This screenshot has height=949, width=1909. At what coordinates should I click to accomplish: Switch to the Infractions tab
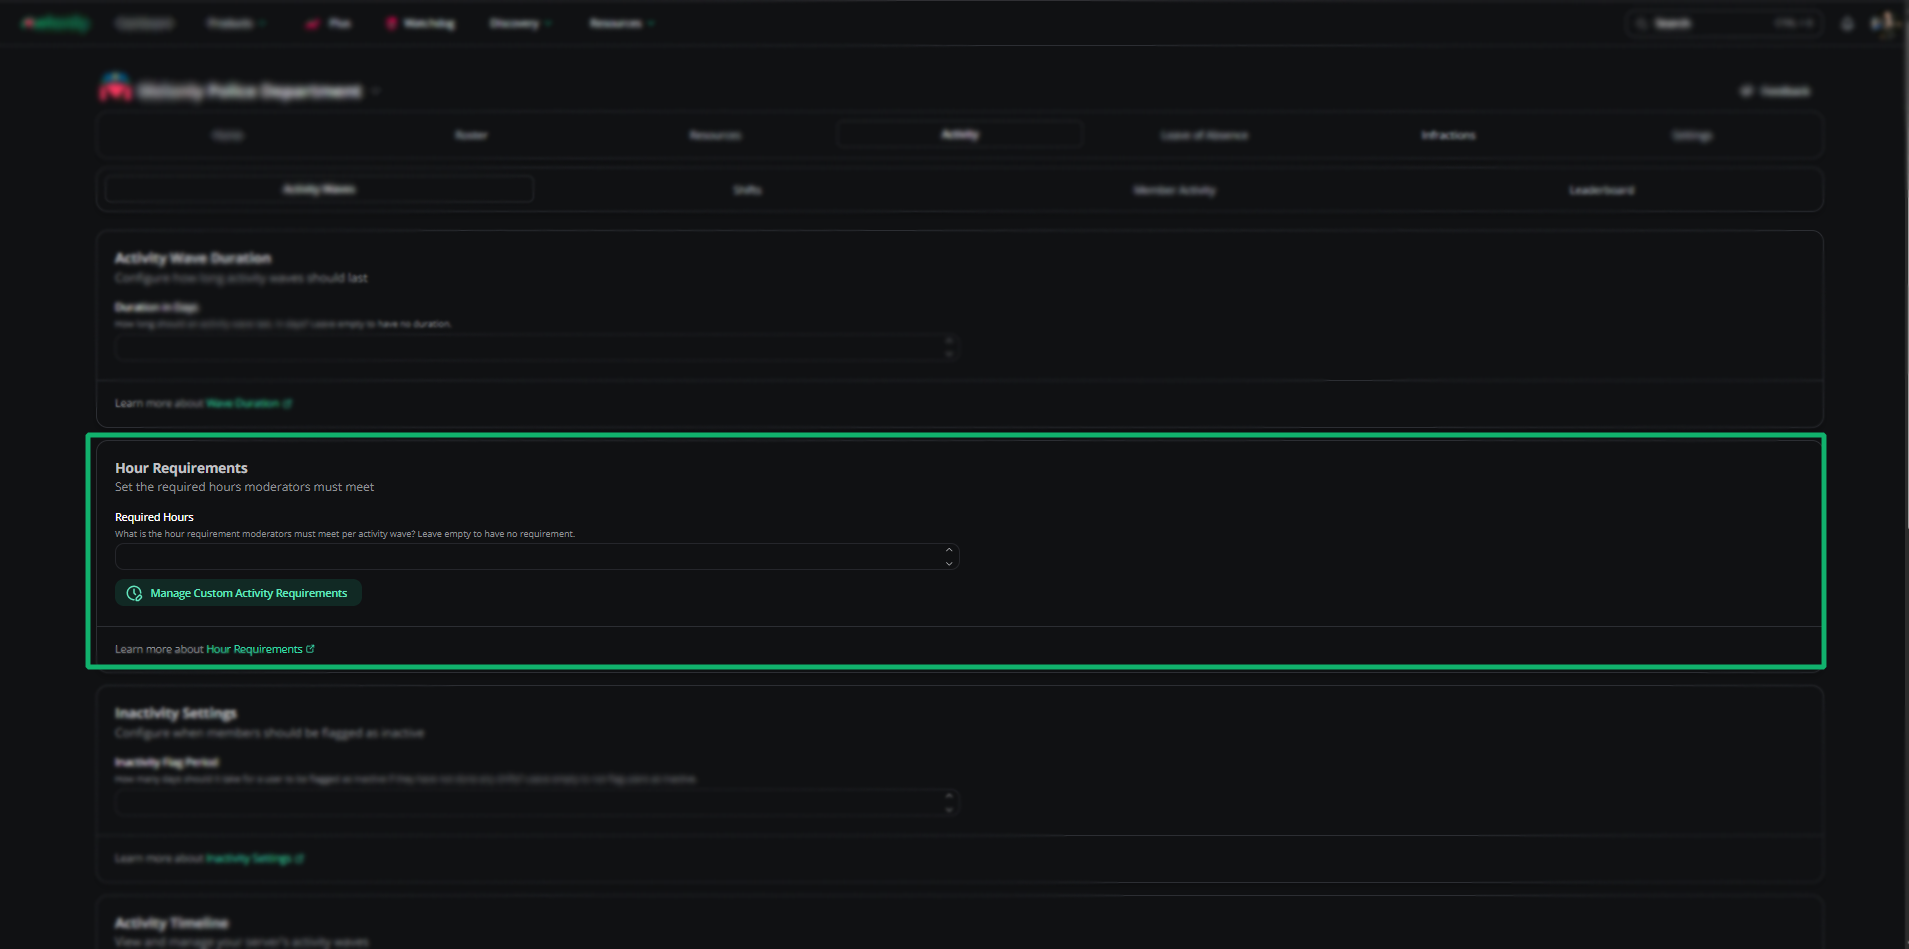click(x=1448, y=135)
